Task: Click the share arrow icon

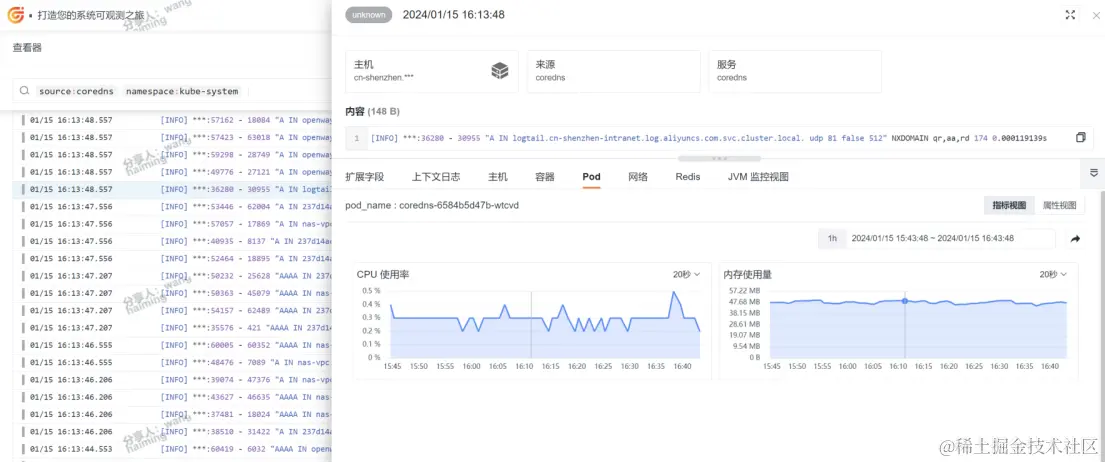Action: 1075,239
